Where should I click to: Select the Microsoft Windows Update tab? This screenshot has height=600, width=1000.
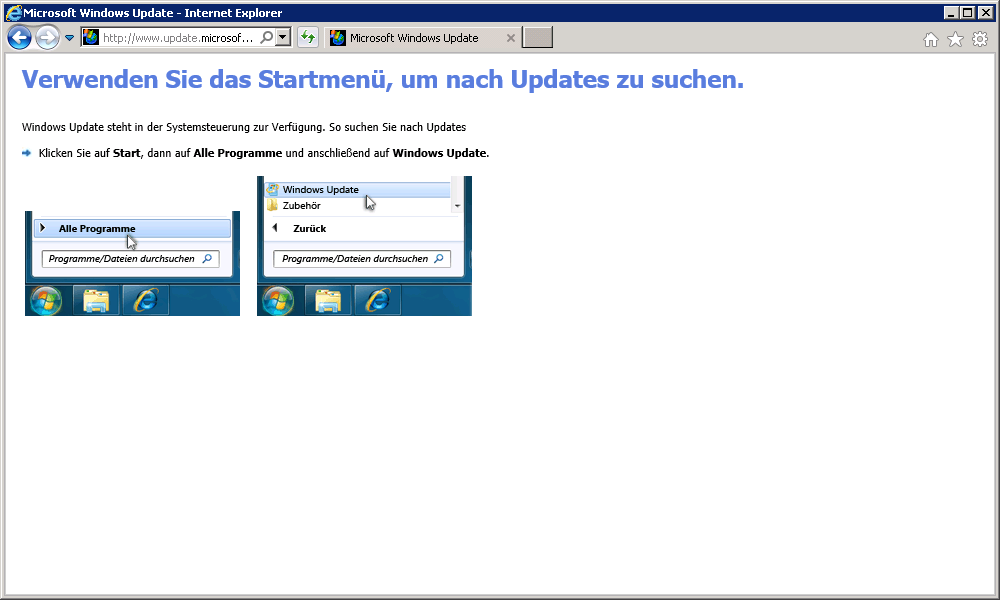pyautogui.click(x=422, y=38)
